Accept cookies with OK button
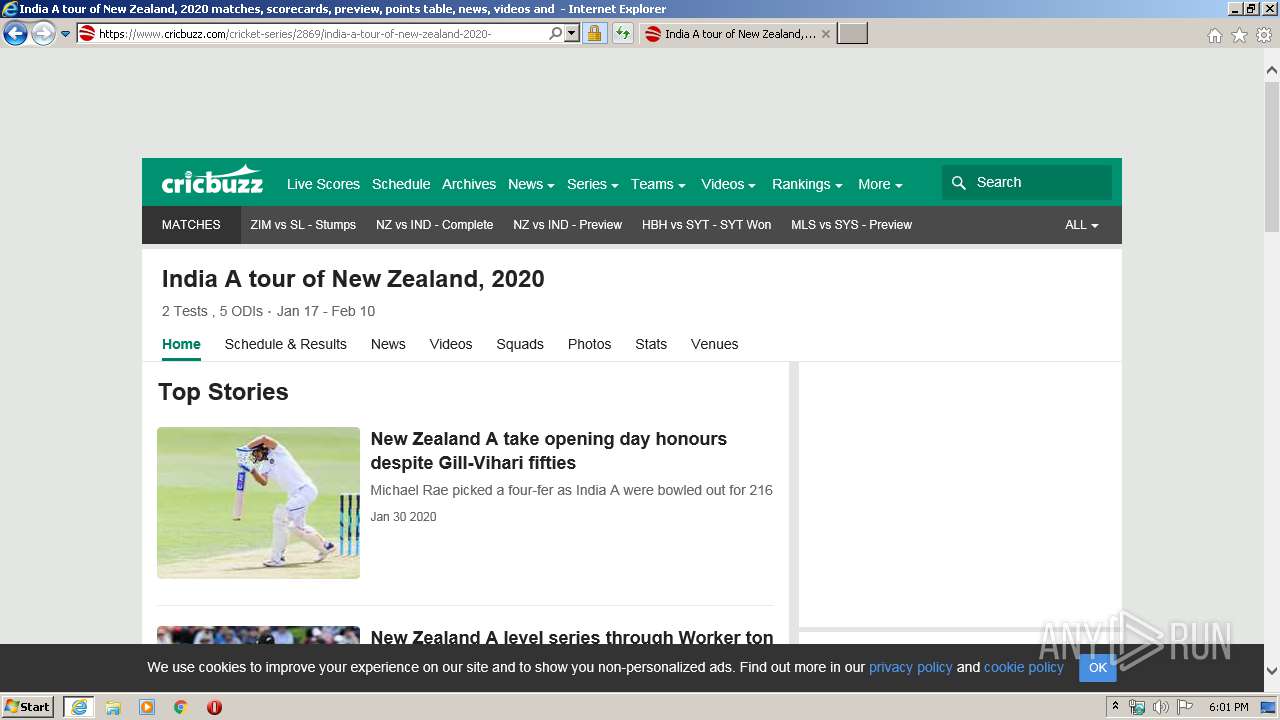The image size is (1280, 720). (x=1098, y=667)
